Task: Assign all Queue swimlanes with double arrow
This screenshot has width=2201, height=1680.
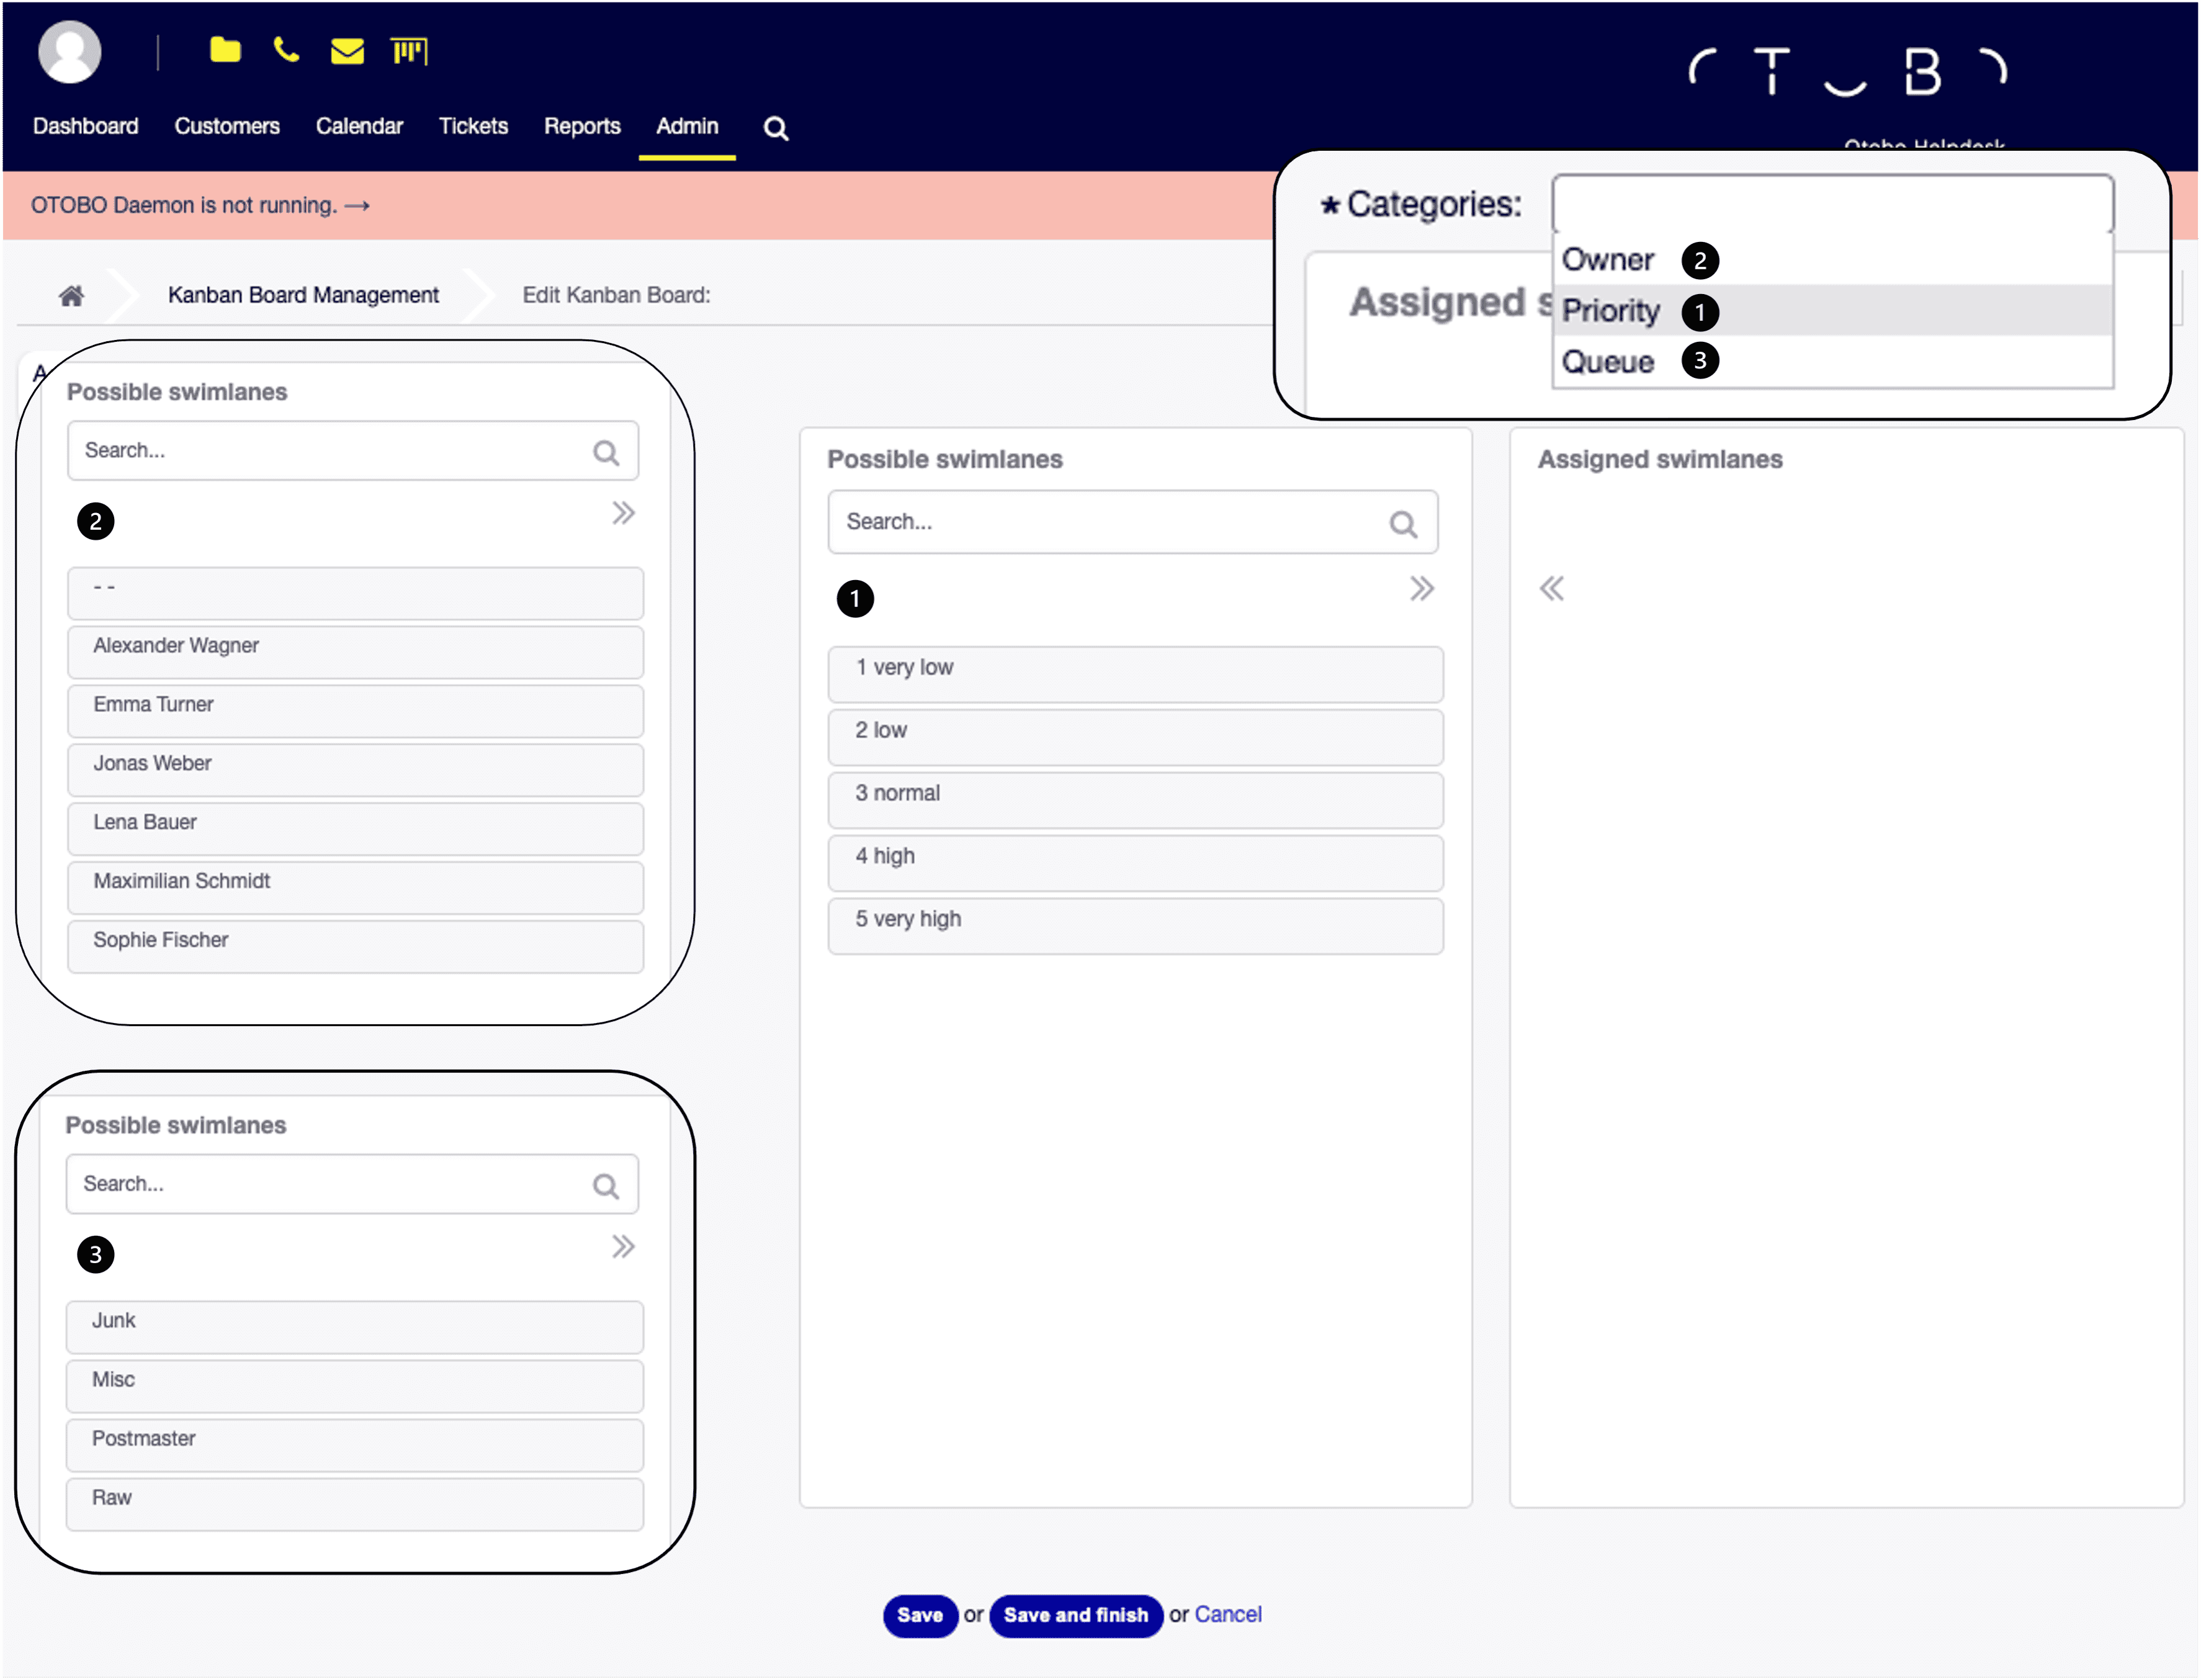Action: (623, 1247)
